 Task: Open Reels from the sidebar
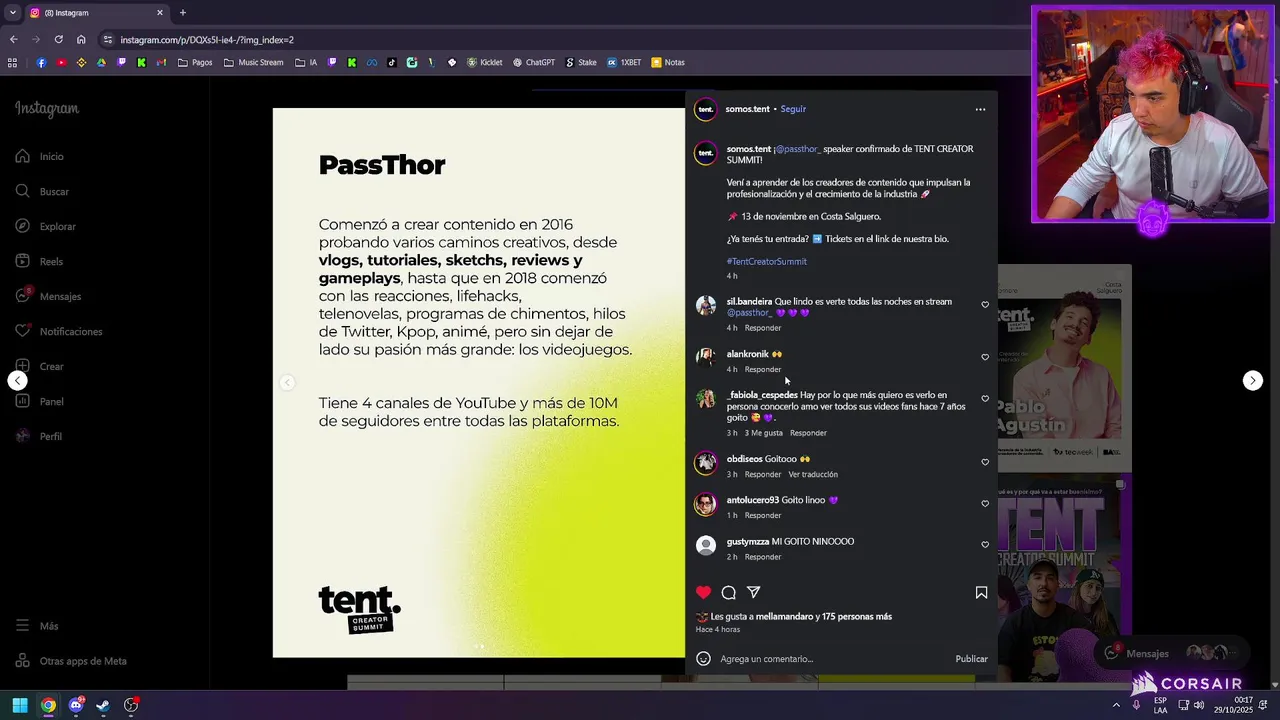click(40, 261)
